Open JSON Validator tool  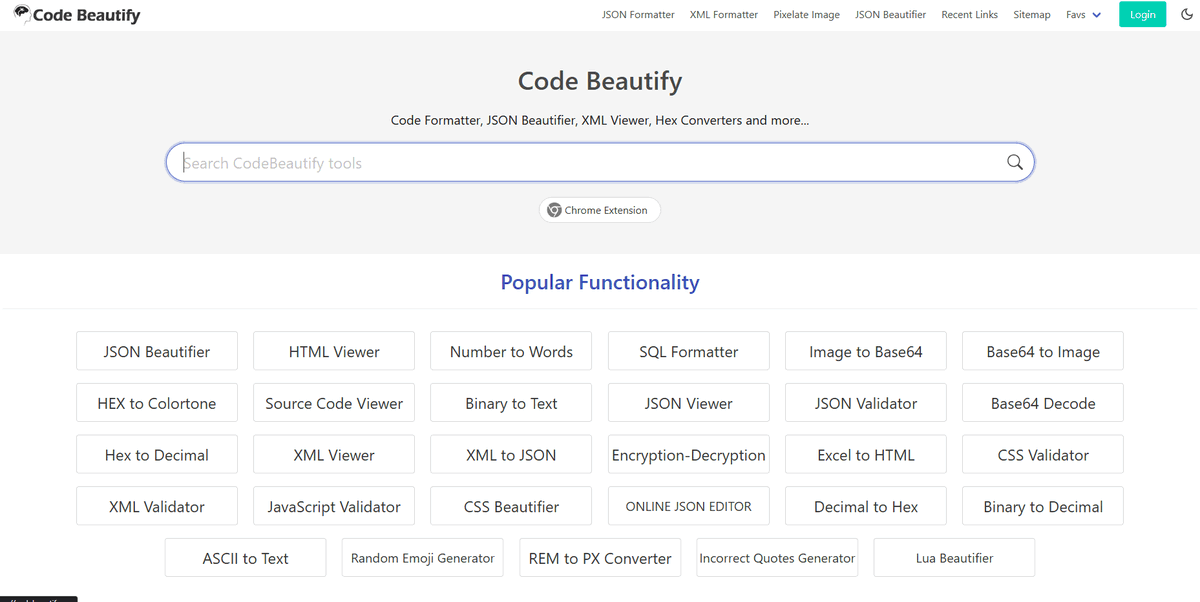click(866, 403)
